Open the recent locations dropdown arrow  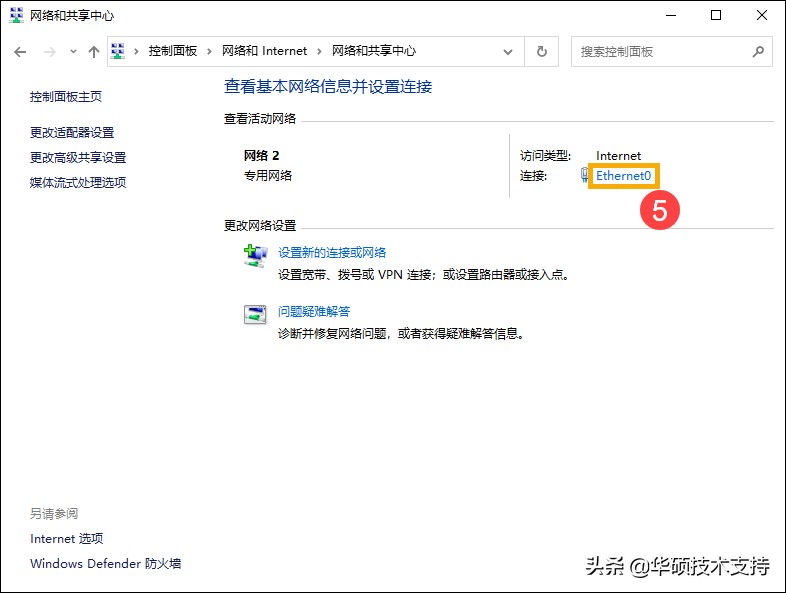pyautogui.click(x=73, y=51)
